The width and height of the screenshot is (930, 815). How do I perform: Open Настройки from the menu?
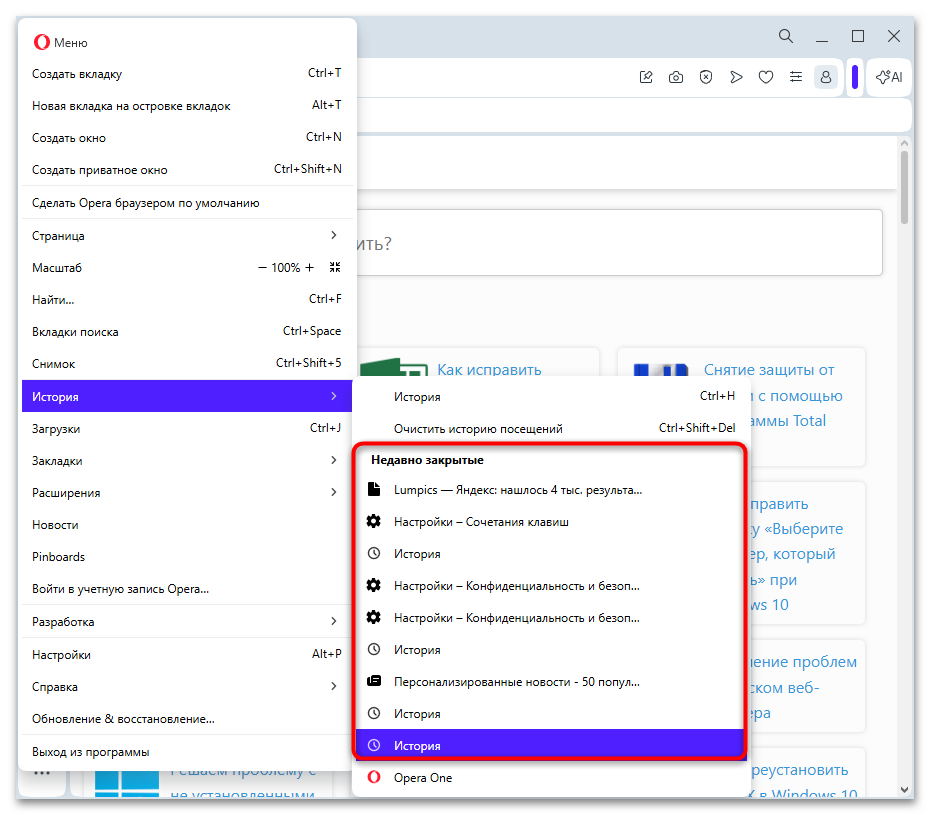(187, 655)
